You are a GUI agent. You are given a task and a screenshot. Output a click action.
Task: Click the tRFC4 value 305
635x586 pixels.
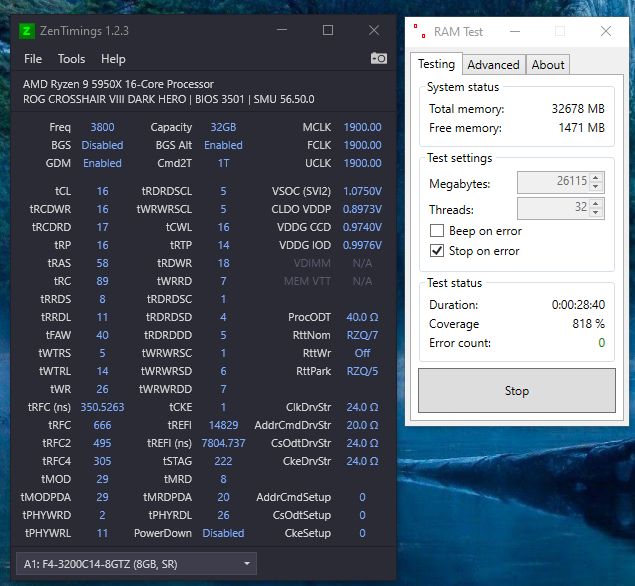[x=102, y=461]
